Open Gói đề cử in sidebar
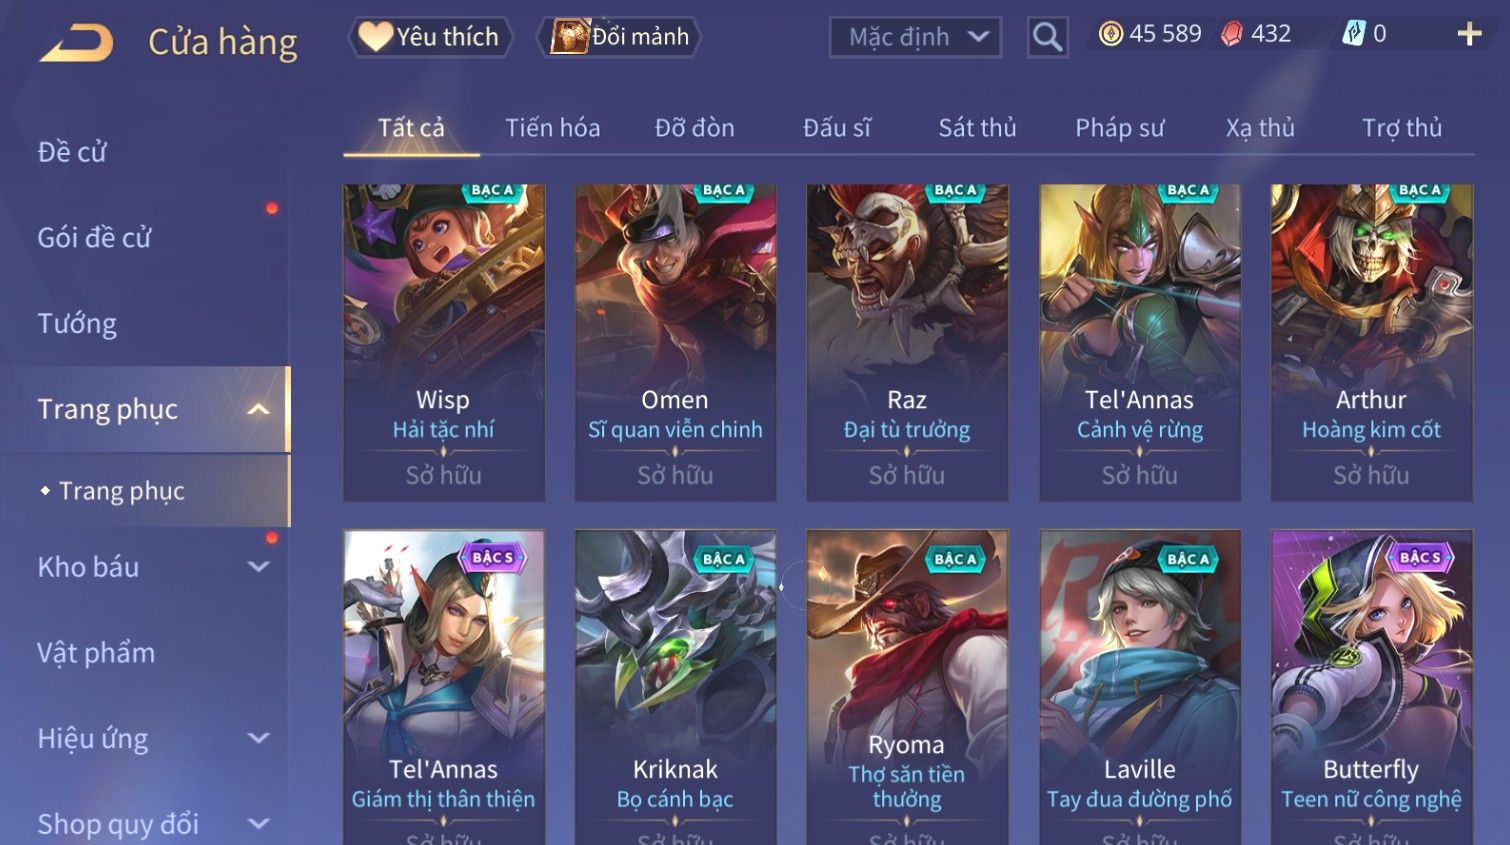 (94, 238)
